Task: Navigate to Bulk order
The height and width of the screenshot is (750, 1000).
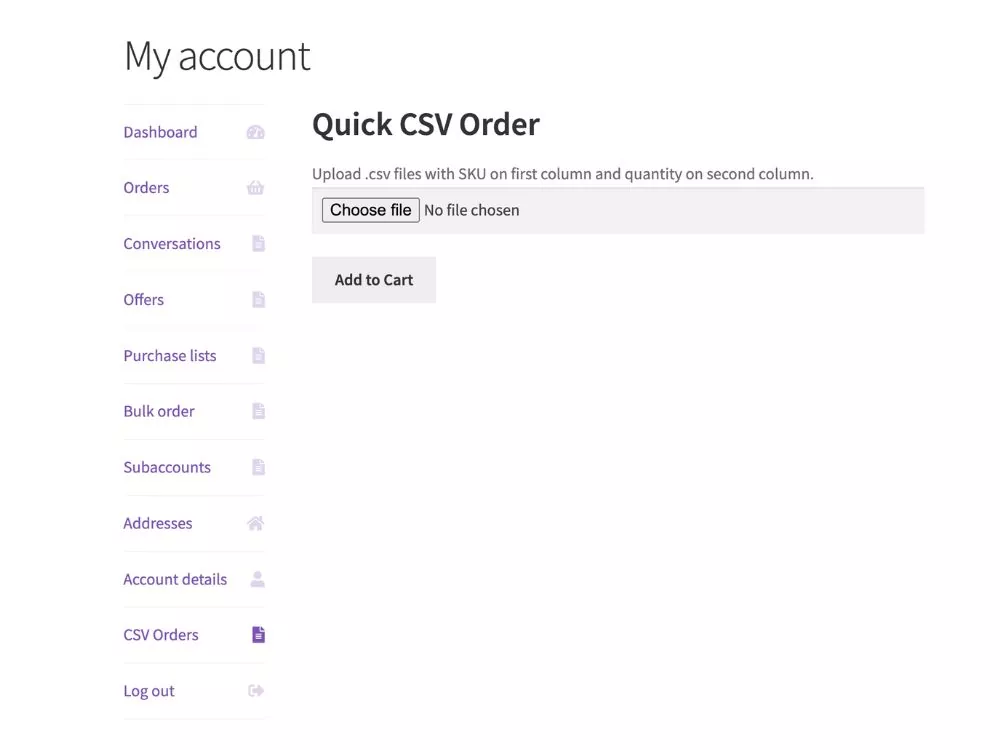Action: click(x=159, y=411)
